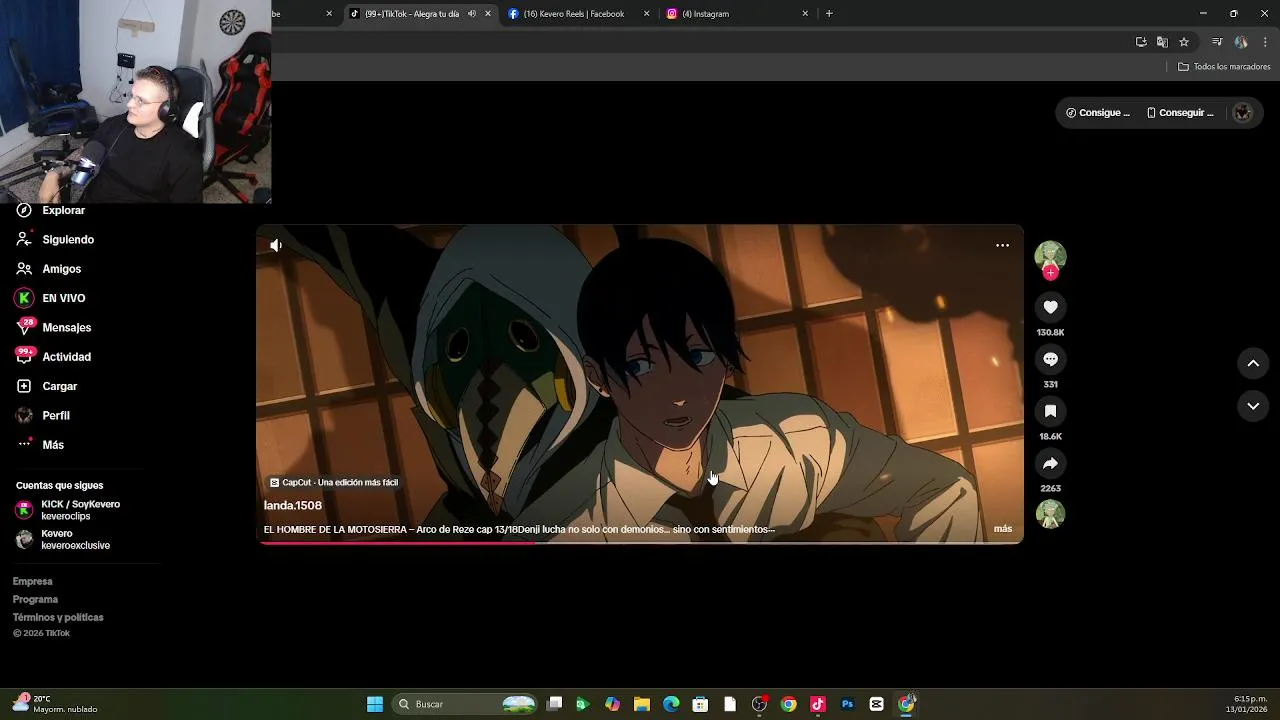Open the spinning sound disc below share

(x=1050, y=514)
